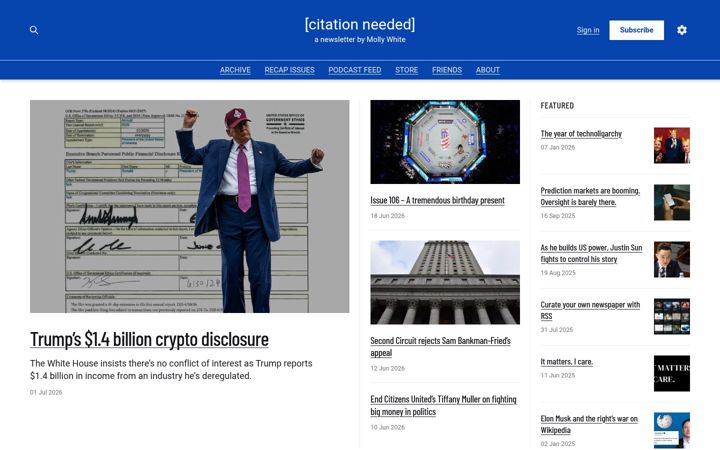Open The year of technoligarchy thumbnail

click(x=672, y=146)
